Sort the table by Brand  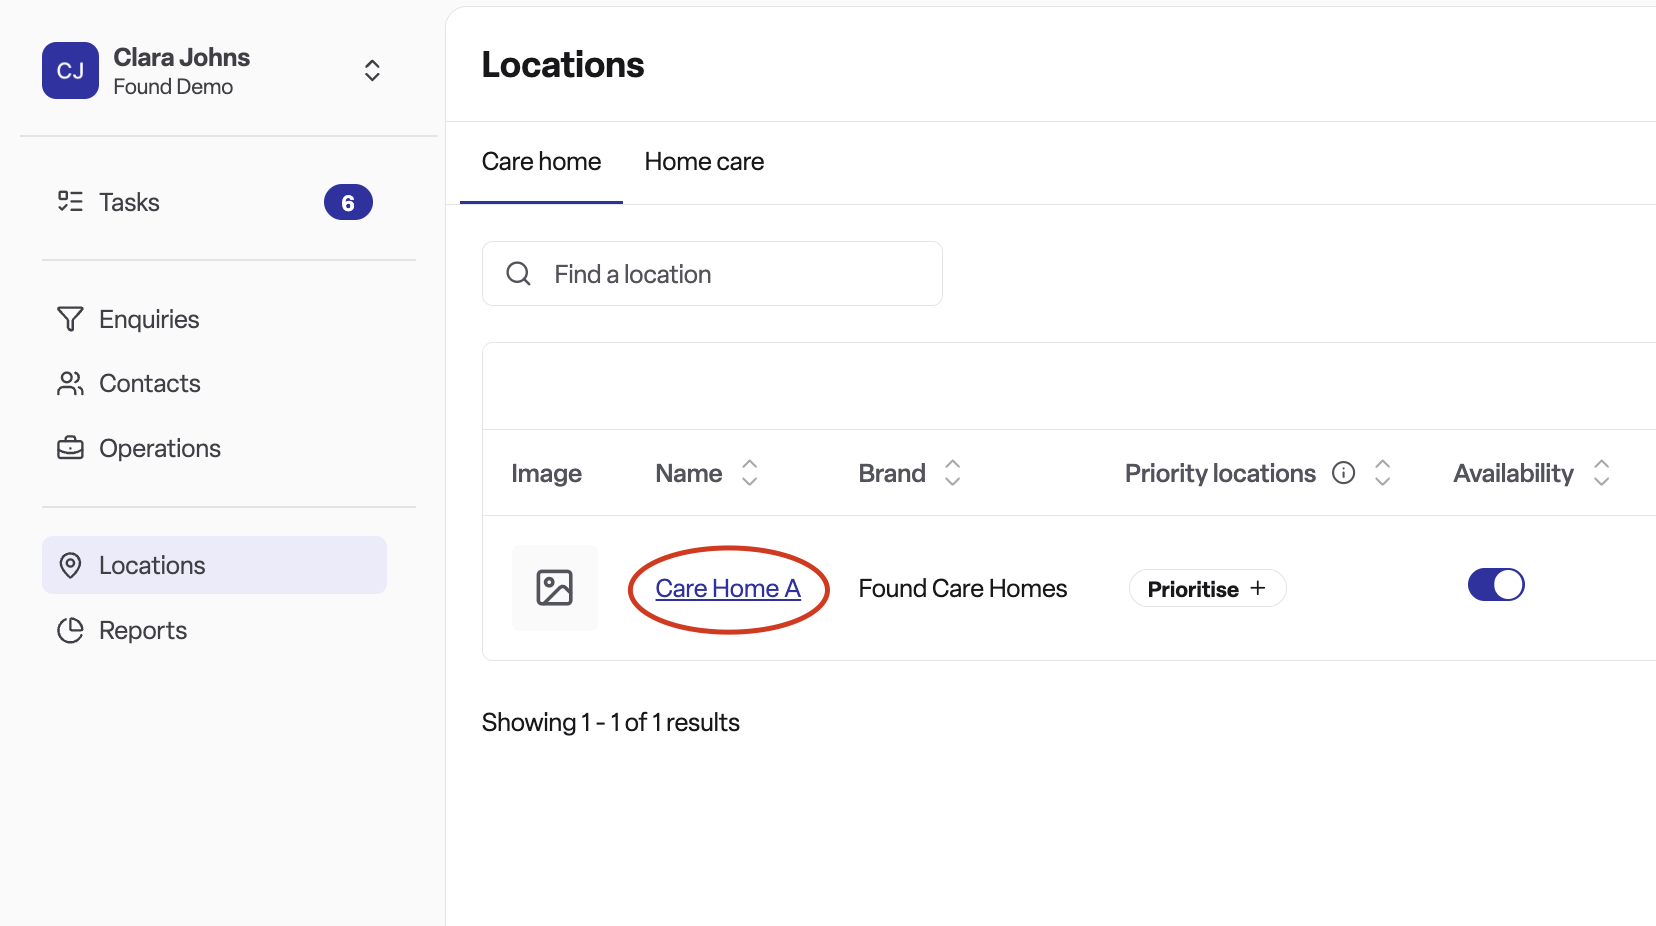pos(952,473)
